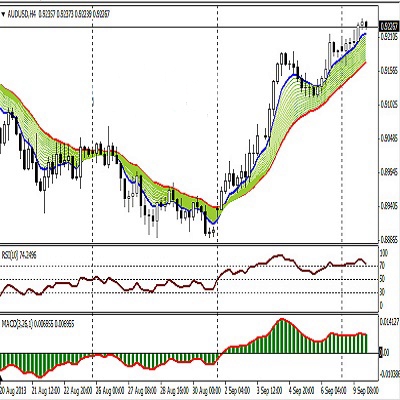Click the 0.88865 price scale value

pos(389,240)
